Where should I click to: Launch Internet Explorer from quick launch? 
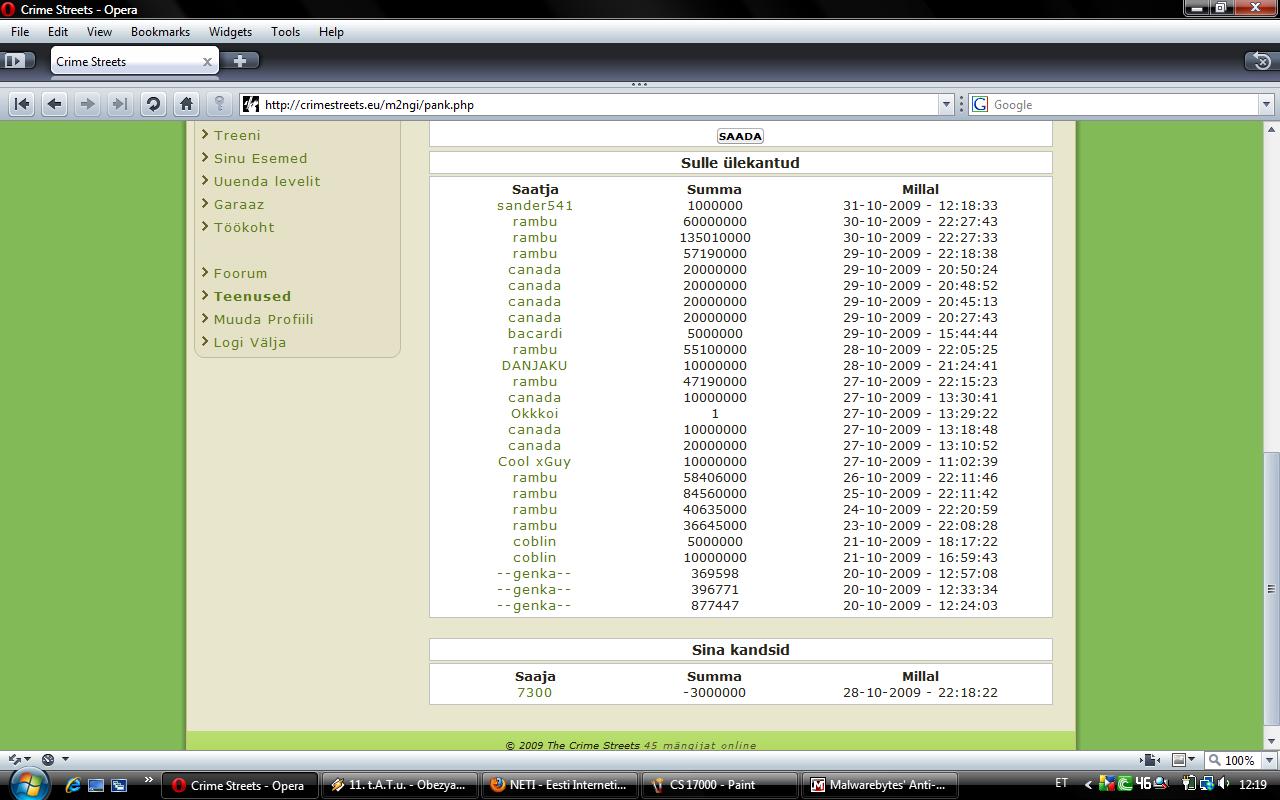tap(73, 785)
